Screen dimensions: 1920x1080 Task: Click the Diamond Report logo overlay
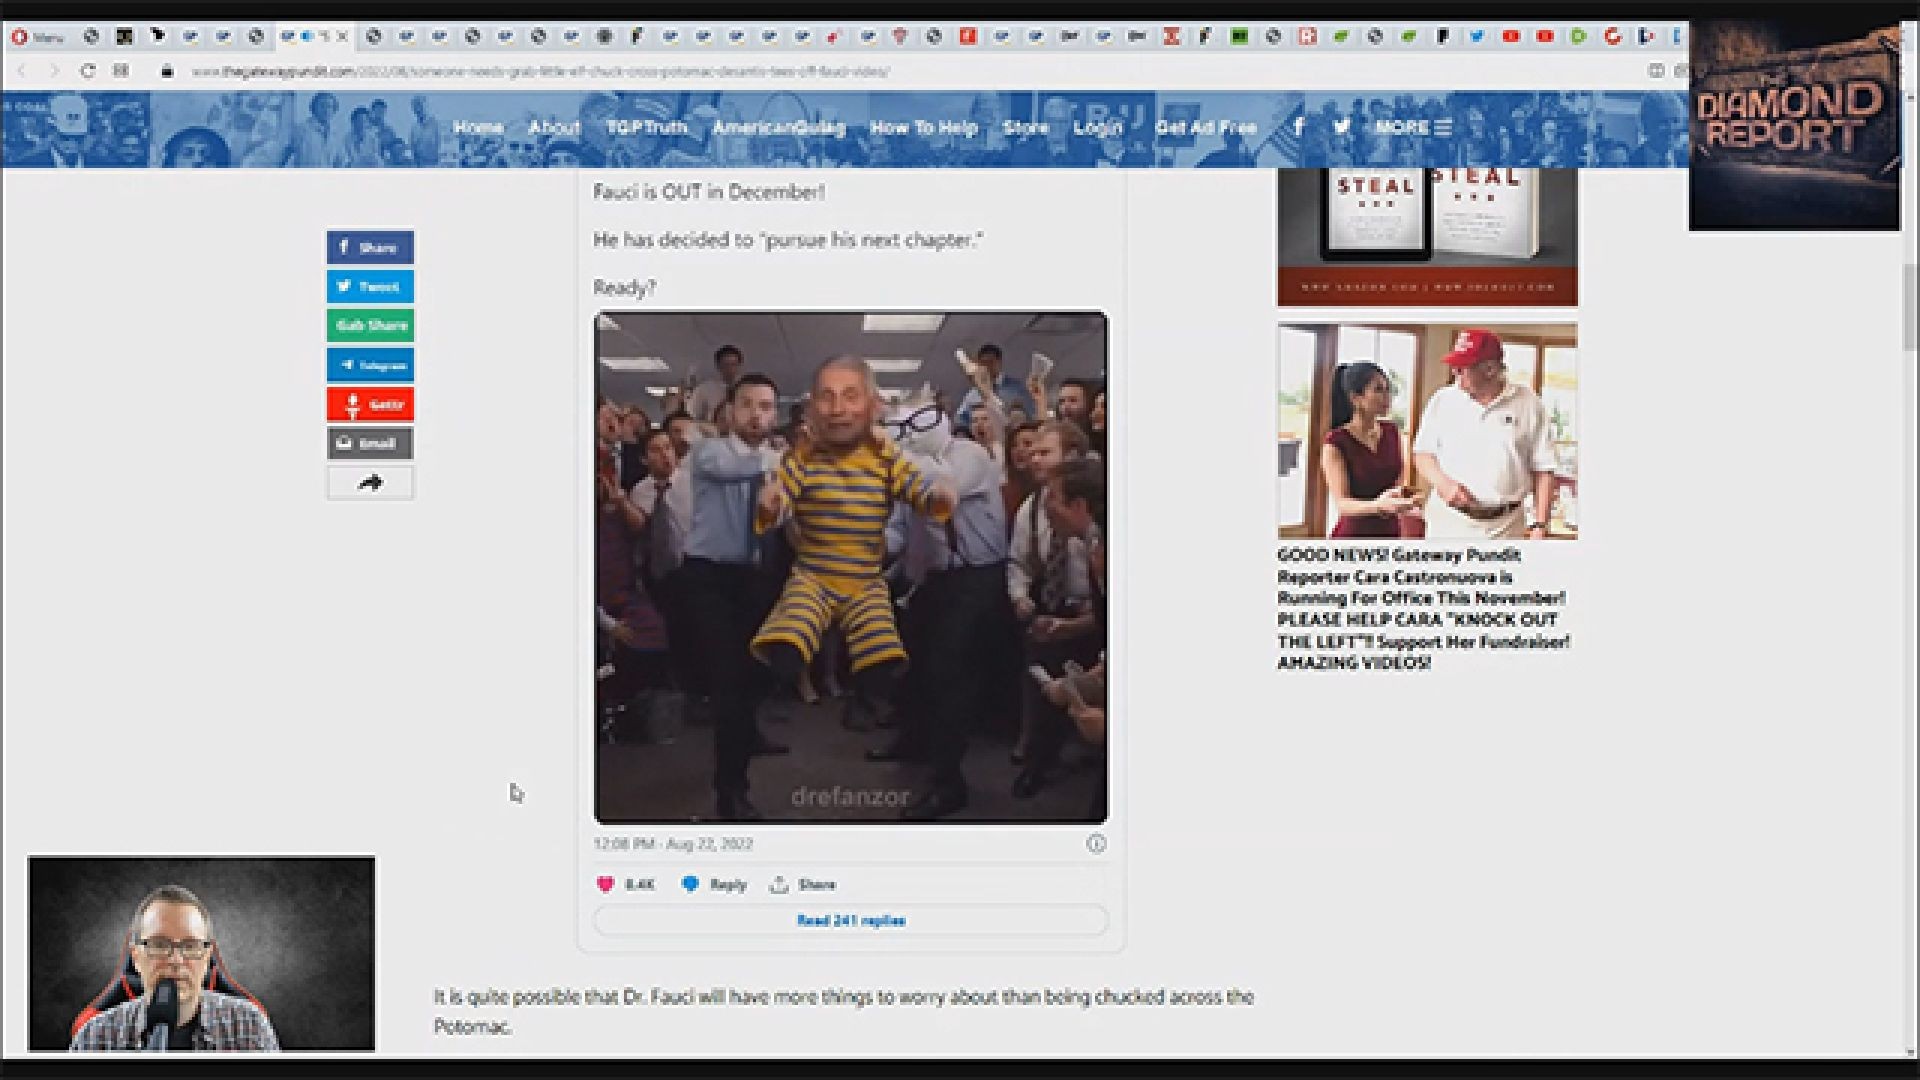point(1794,126)
